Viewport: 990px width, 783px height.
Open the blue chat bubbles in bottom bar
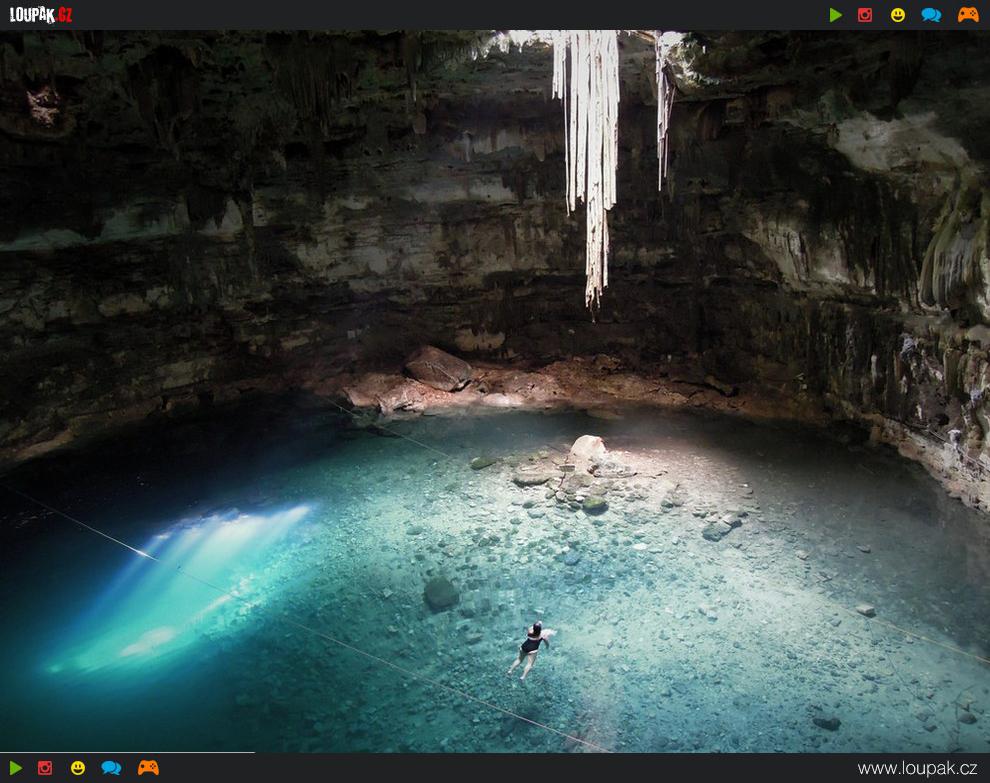pos(111,768)
